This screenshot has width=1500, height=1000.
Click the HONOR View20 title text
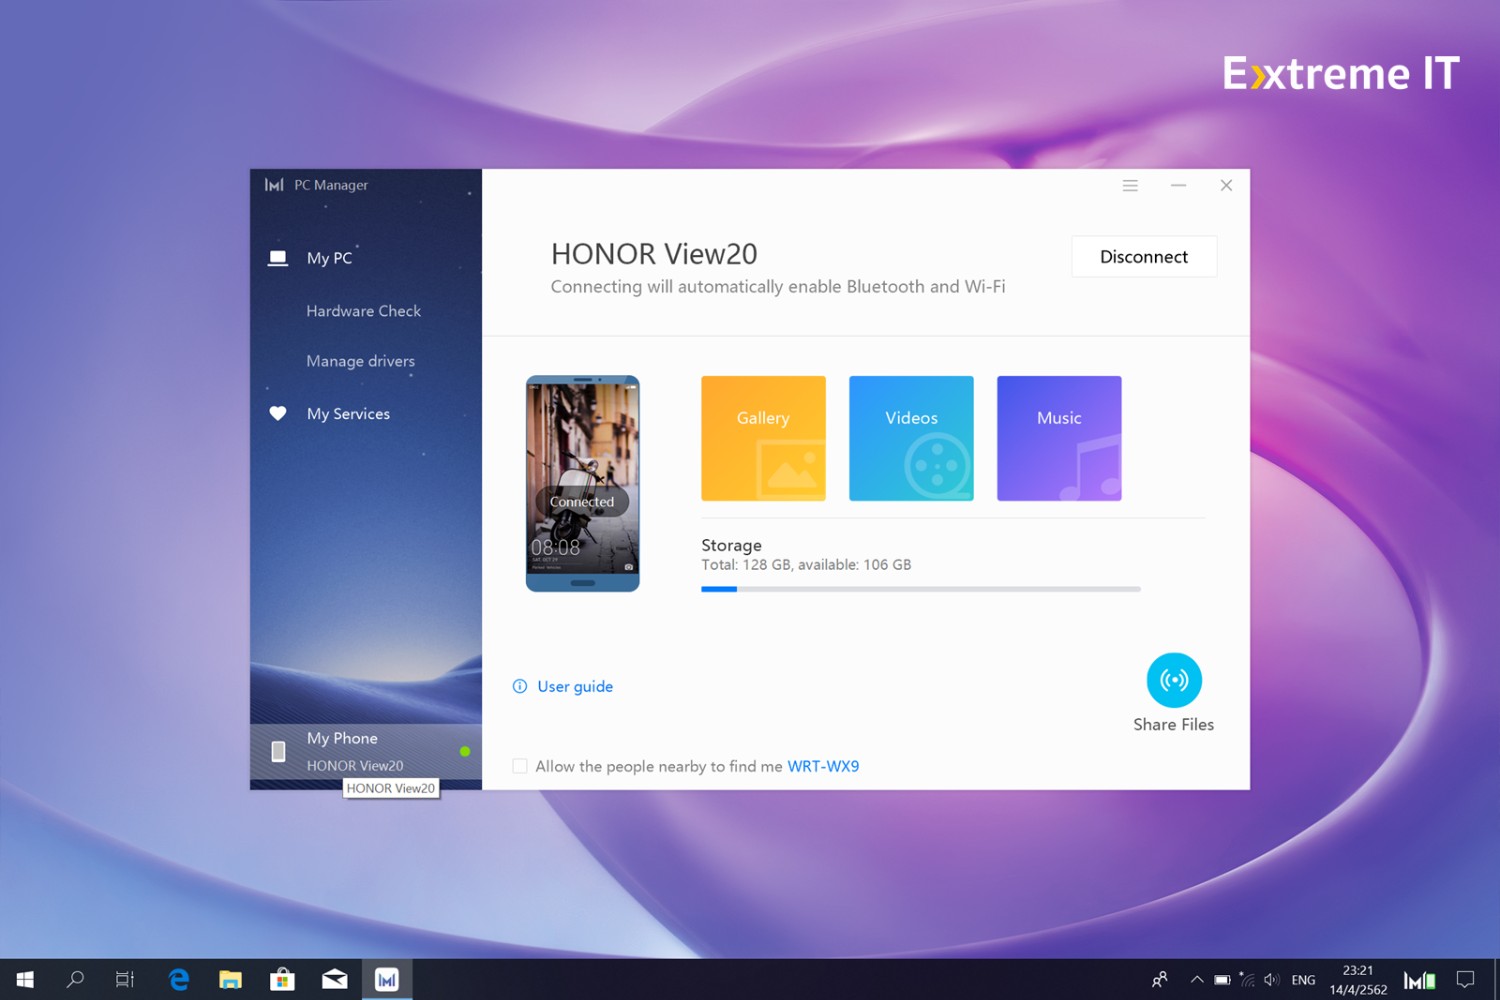(x=654, y=254)
